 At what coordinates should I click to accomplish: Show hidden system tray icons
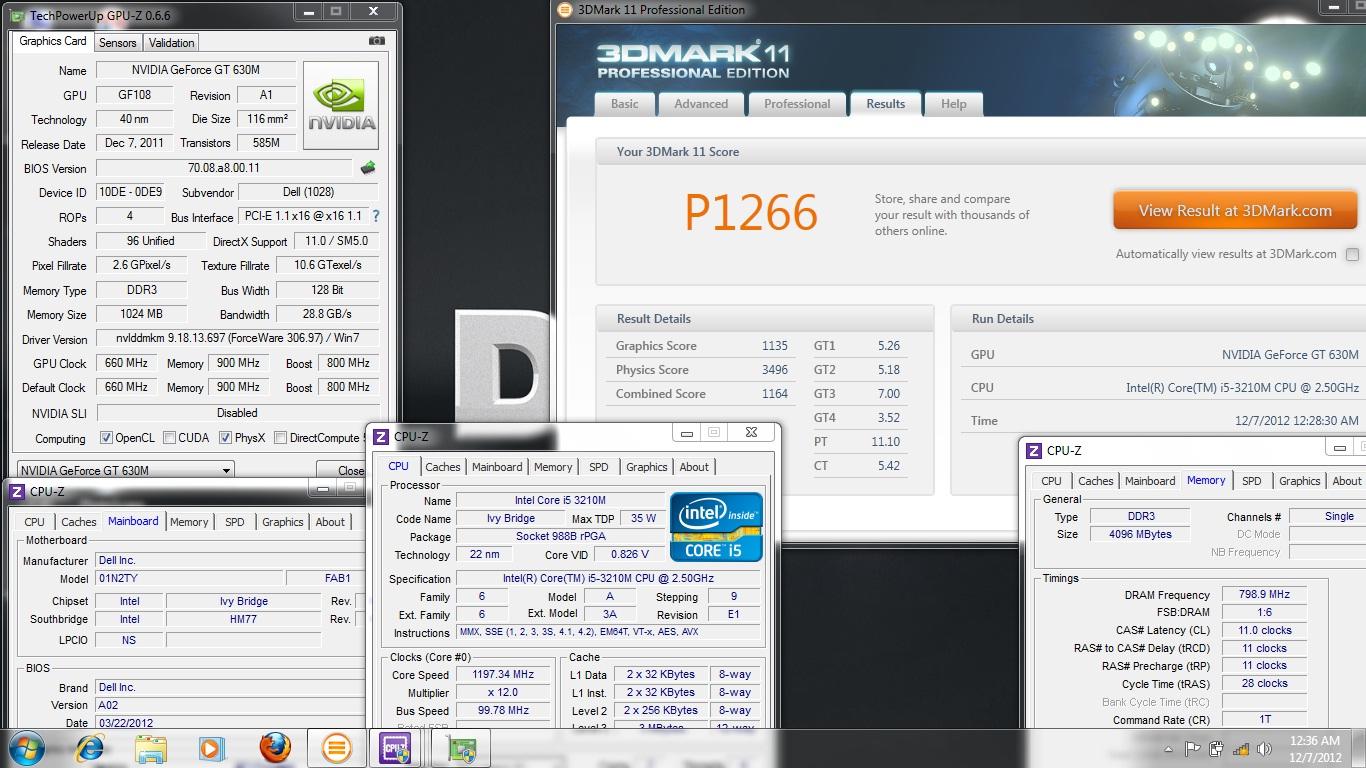(x=1169, y=749)
